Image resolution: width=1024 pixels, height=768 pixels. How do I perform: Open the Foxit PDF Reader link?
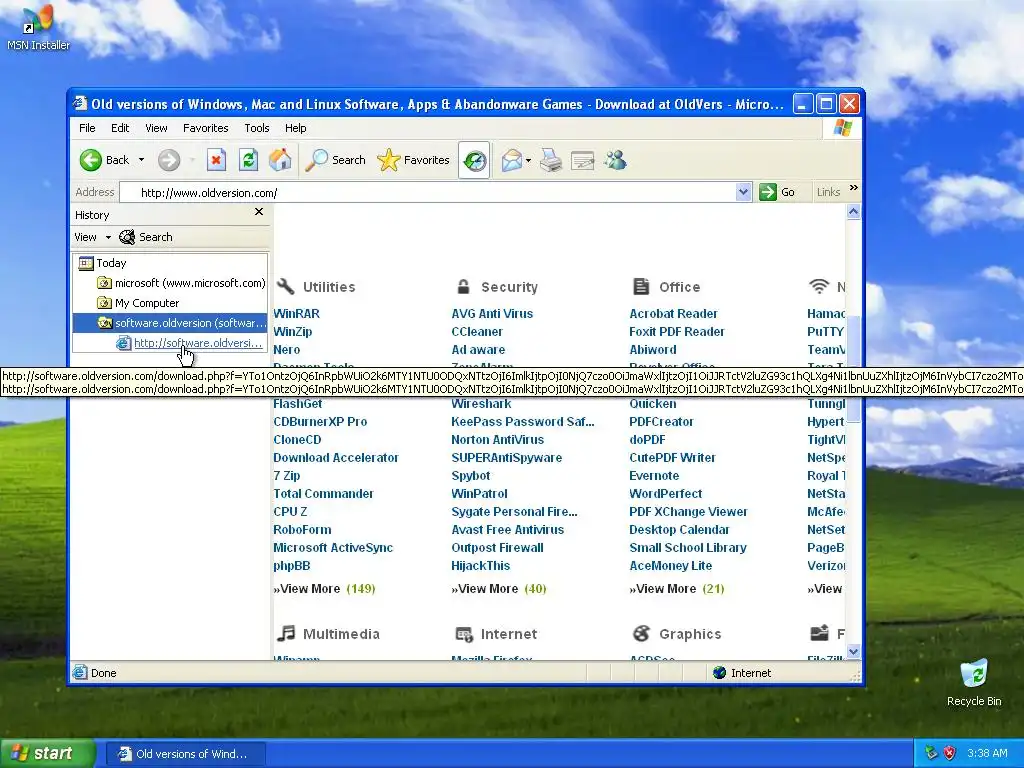click(x=677, y=332)
